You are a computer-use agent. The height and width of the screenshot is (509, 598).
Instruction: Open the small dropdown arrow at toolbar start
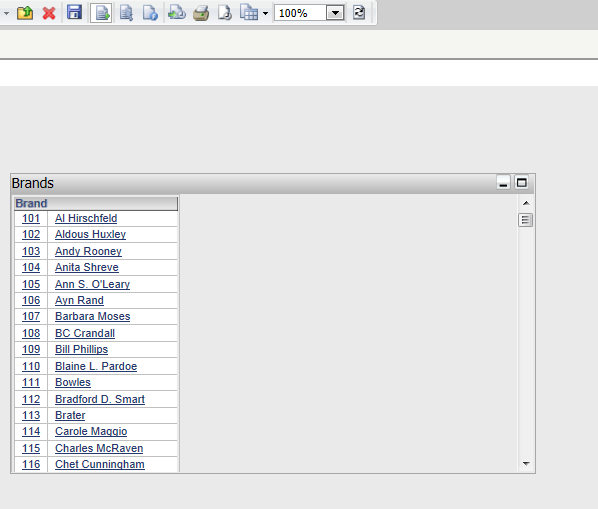tap(6, 13)
